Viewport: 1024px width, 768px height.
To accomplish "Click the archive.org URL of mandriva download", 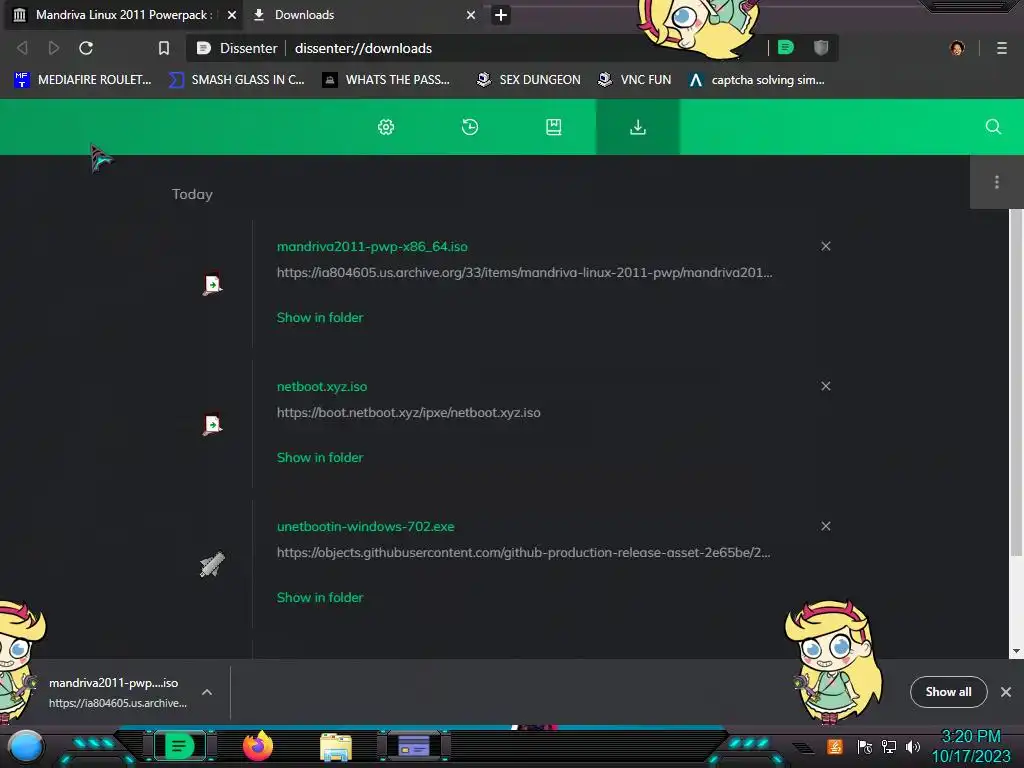I will 524,273.
